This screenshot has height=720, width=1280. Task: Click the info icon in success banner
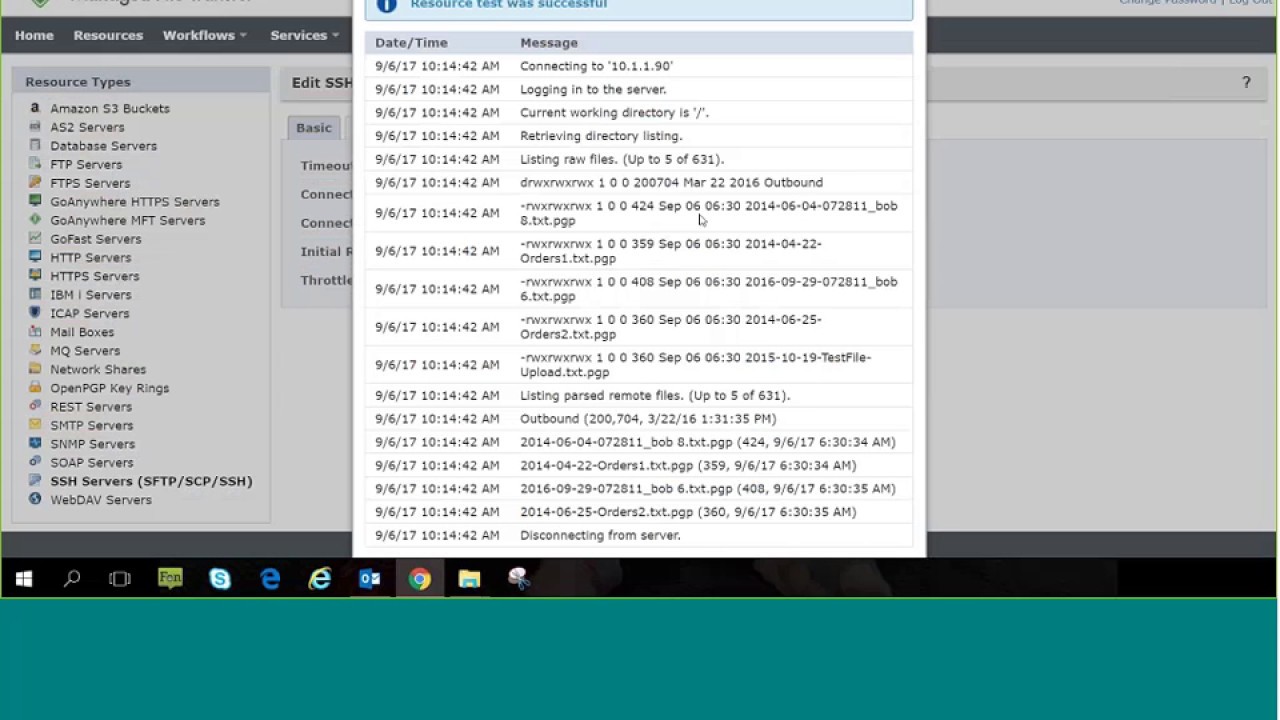point(387,5)
